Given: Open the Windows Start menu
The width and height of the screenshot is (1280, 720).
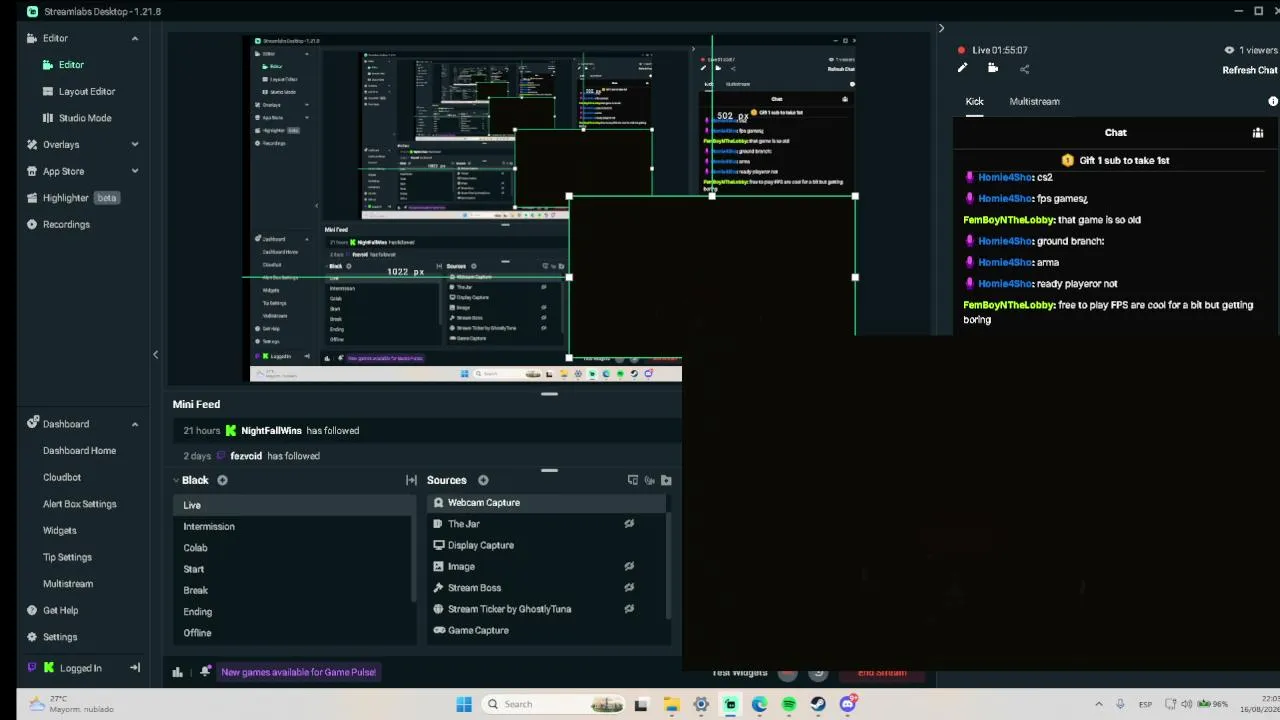Looking at the screenshot, I should (464, 704).
